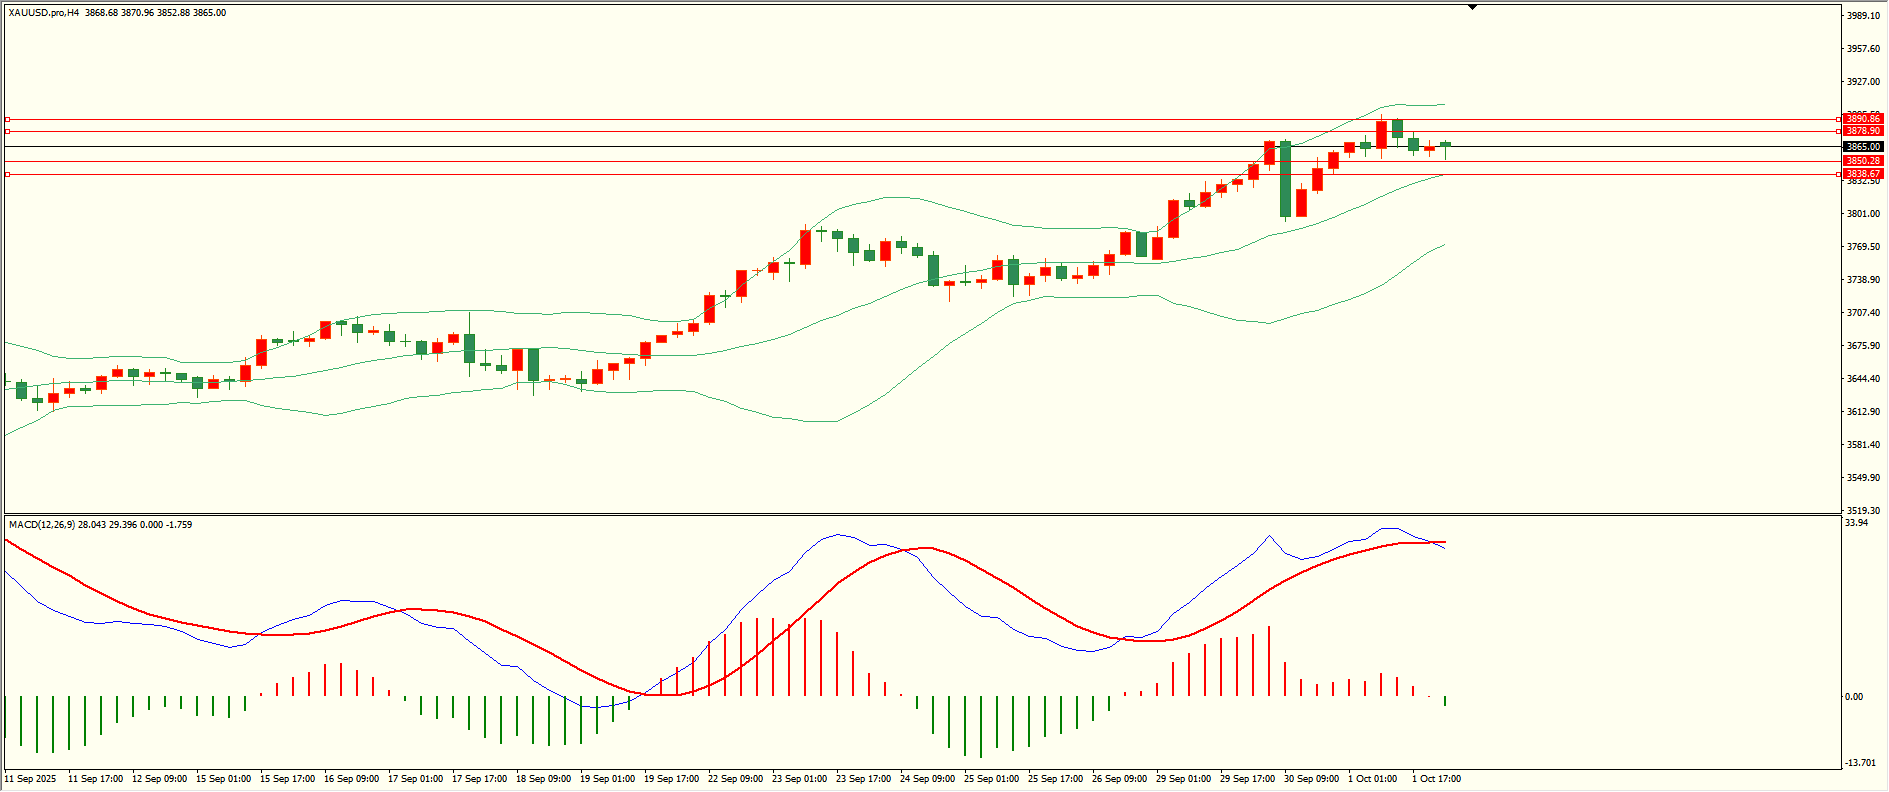The image size is (1889, 792).
Task: Click right-end handle of 3890.86 line
Action: 1838,119
